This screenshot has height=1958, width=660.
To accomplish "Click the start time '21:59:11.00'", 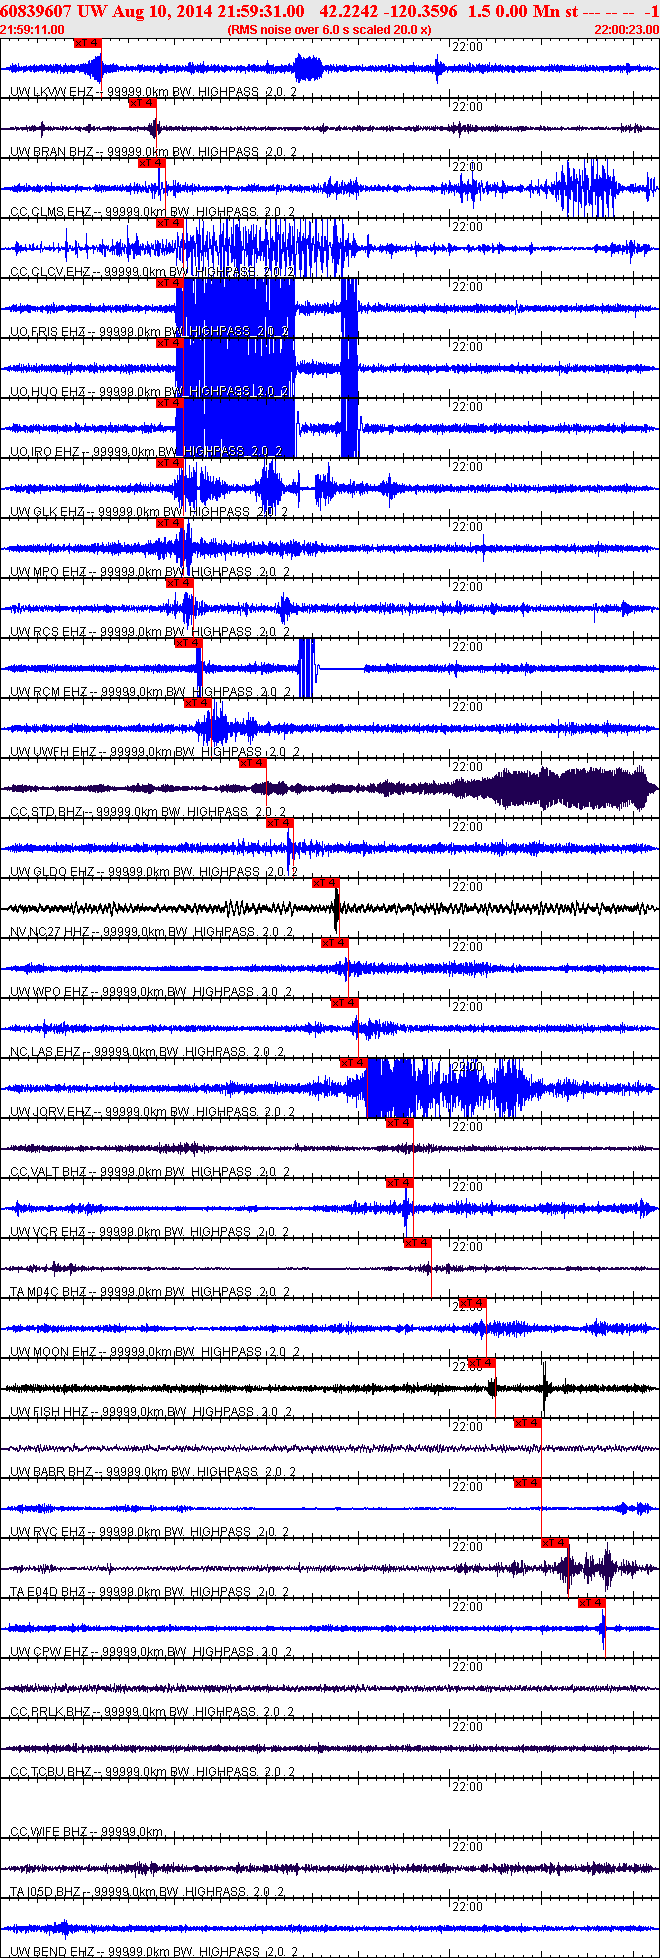I will 33,30.
